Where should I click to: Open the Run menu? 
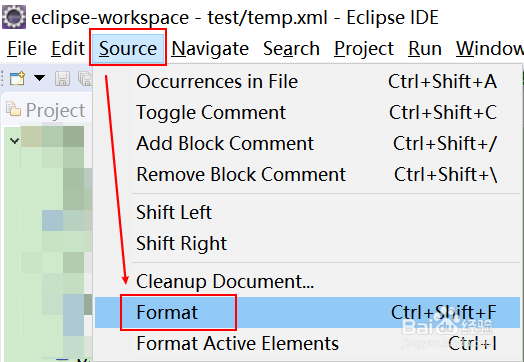pos(425,48)
